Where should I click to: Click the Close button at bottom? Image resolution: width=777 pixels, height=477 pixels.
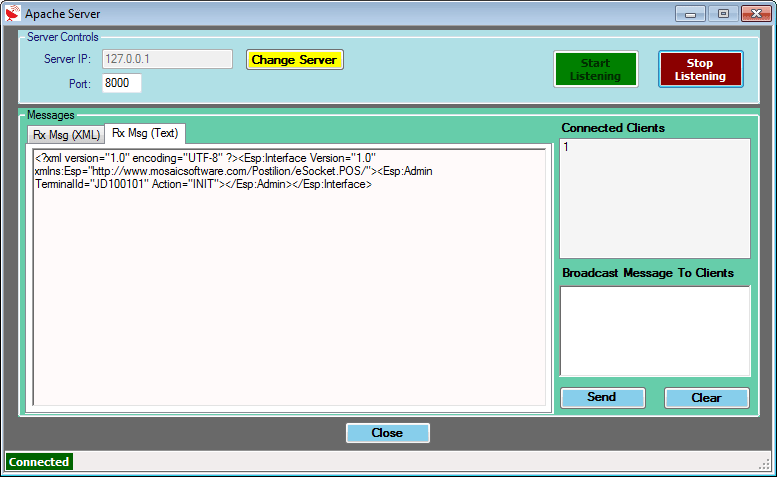tap(388, 433)
